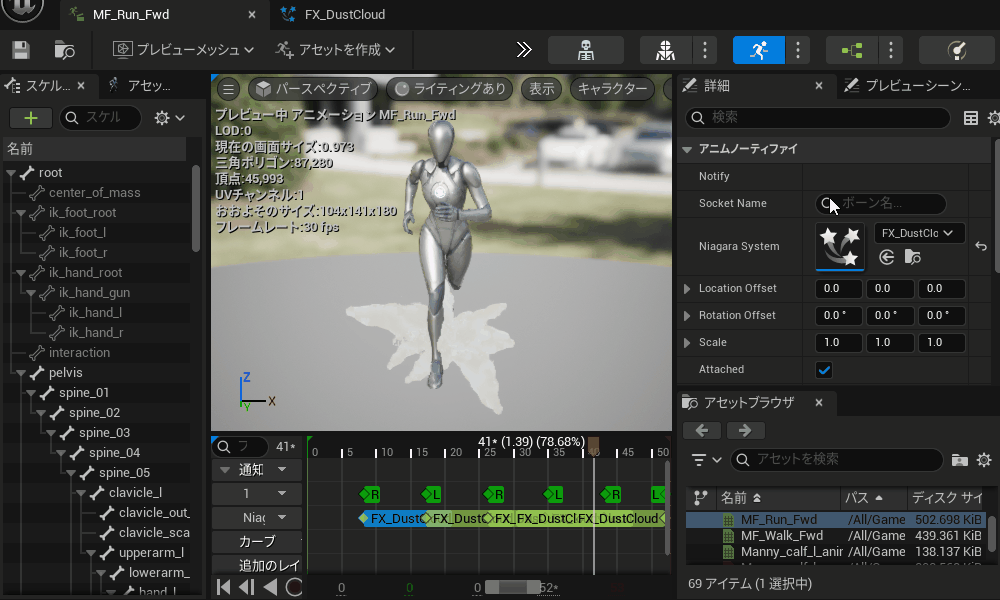Reset the Niagara System to default

click(981, 246)
